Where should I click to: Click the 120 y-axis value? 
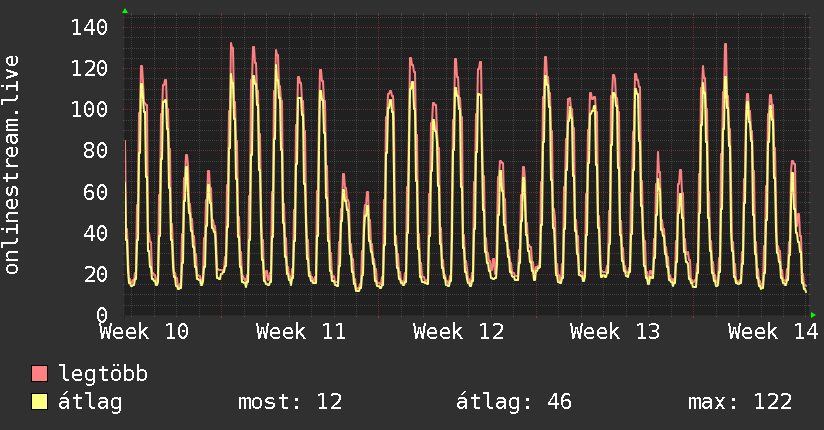(x=89, y=68)
